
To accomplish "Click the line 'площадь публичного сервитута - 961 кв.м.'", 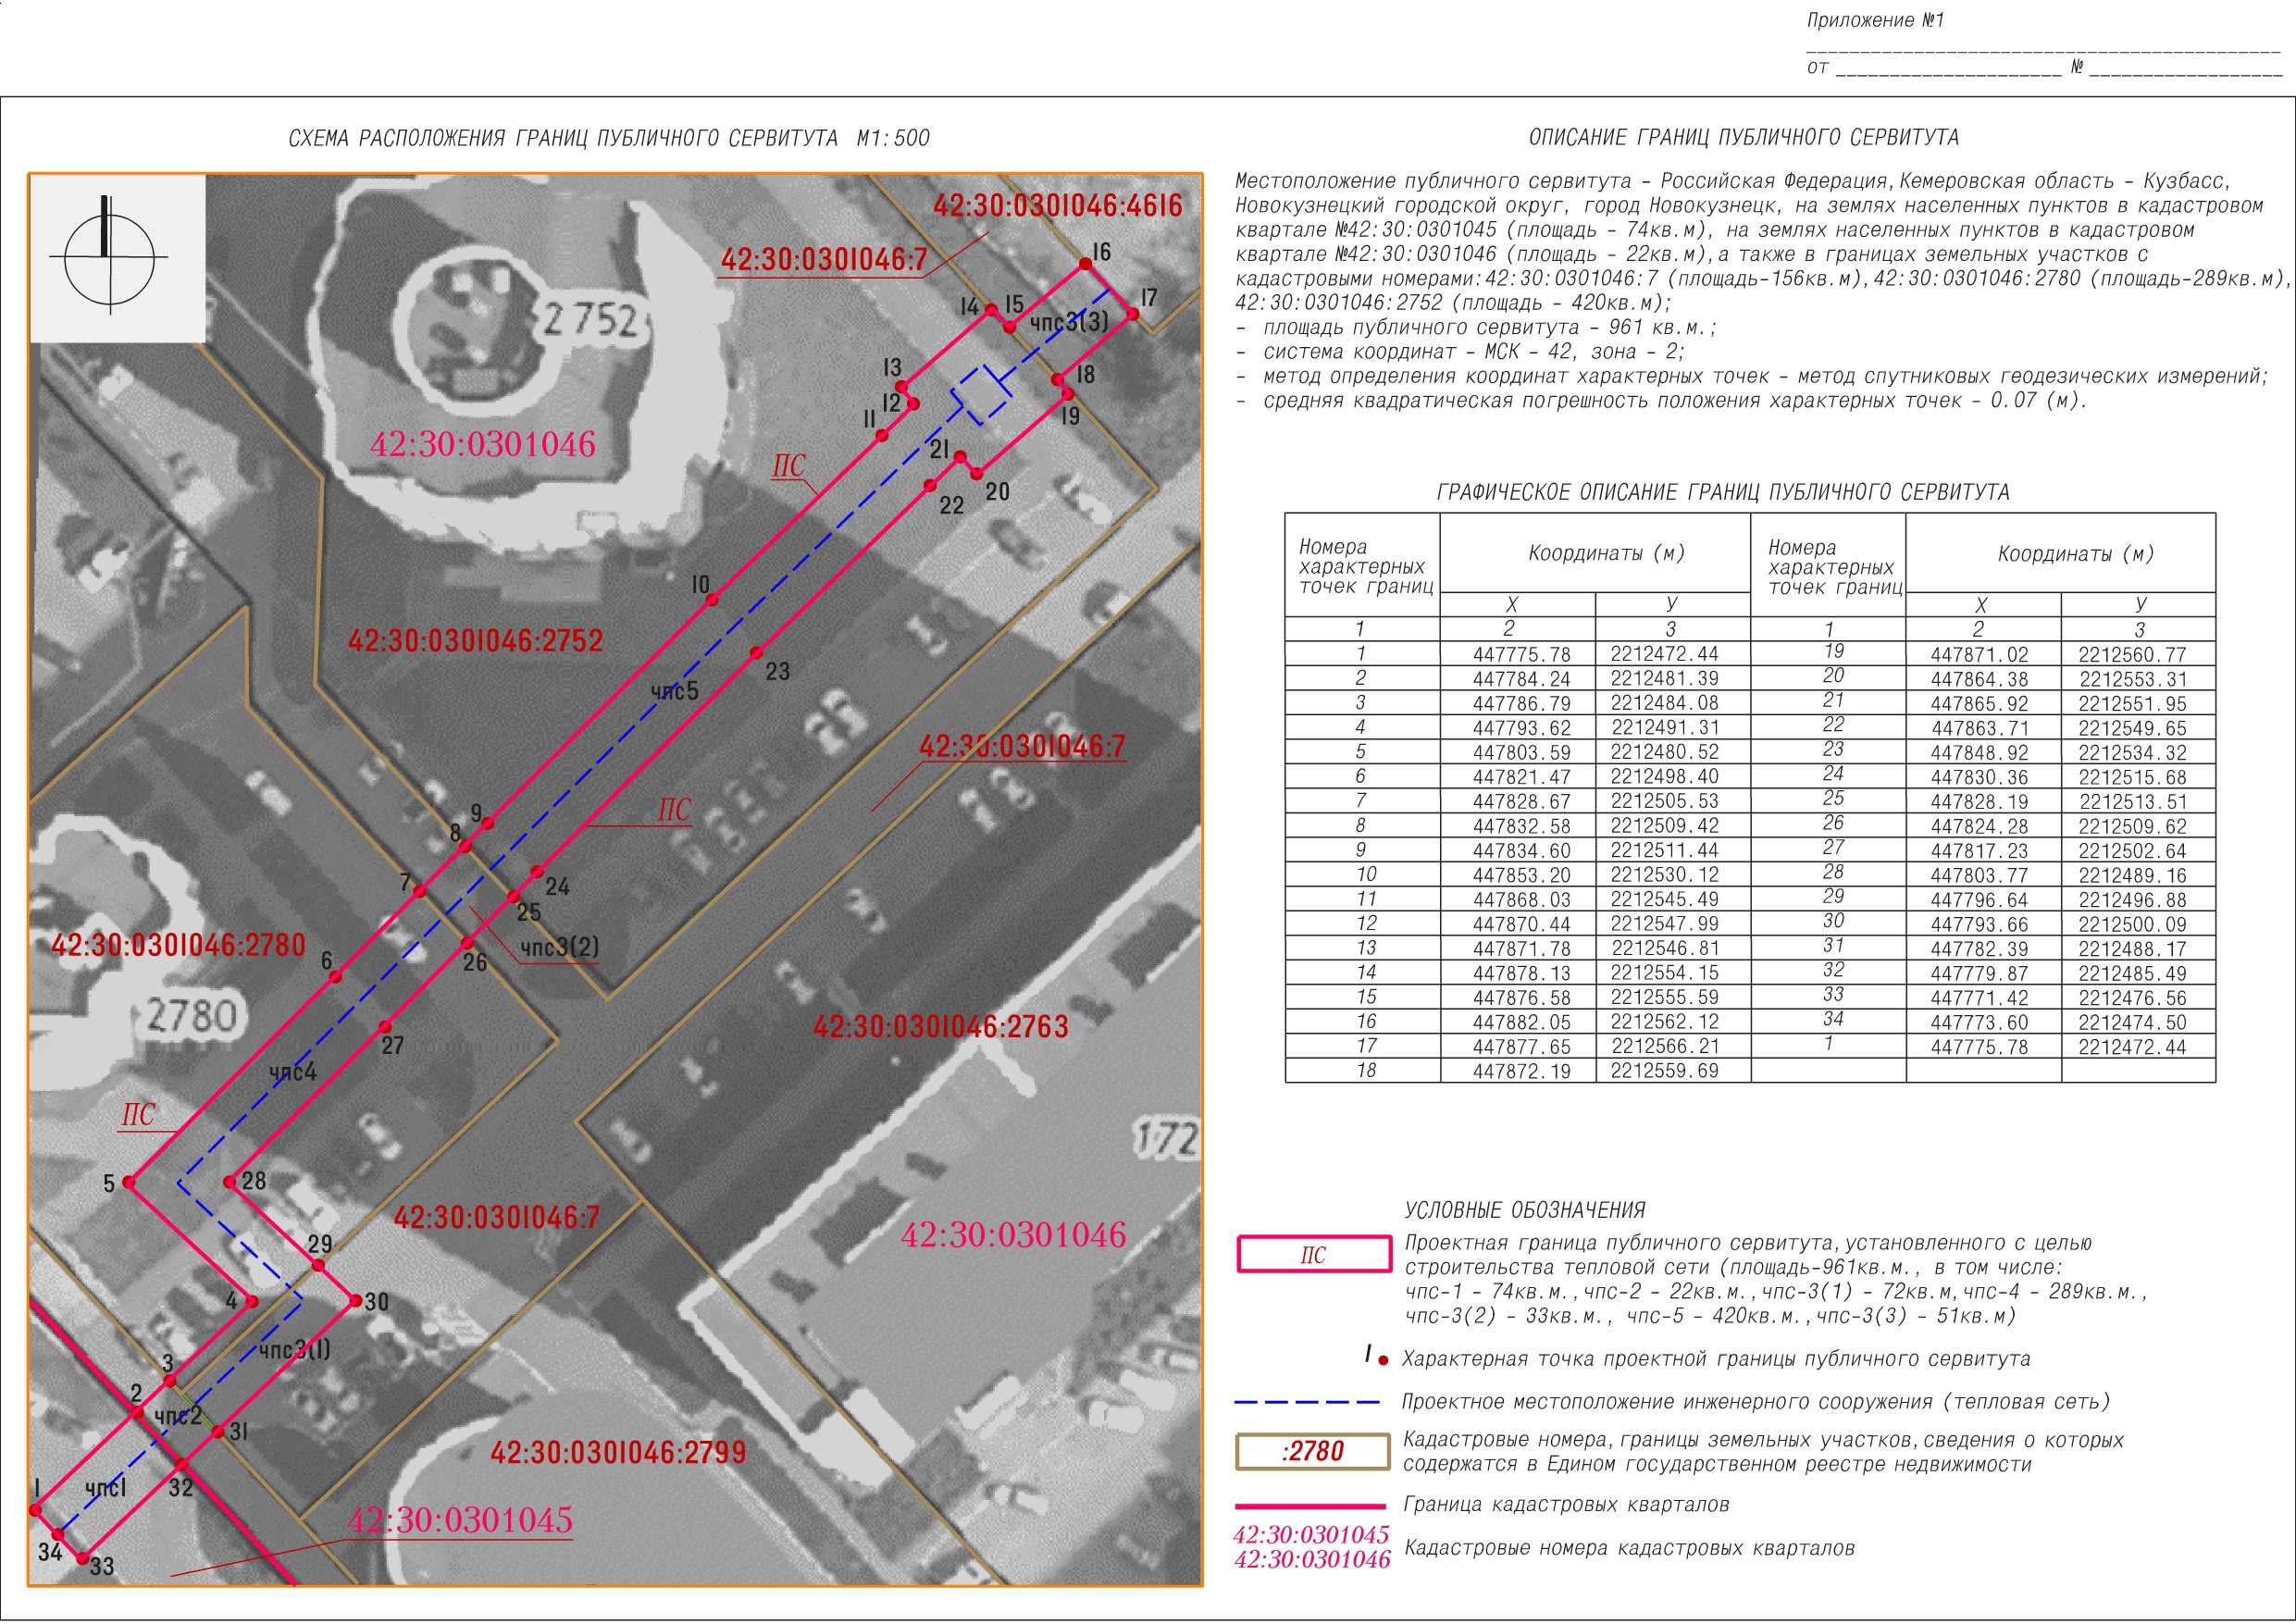I will tap(1490, 327).
